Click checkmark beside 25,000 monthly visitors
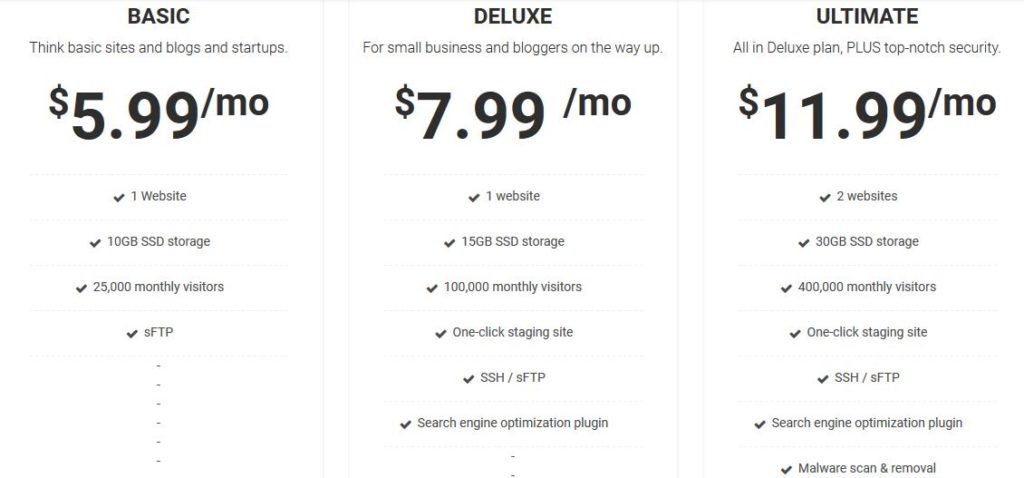Viewport: 1024px width, 478px height. pos(82,288)
